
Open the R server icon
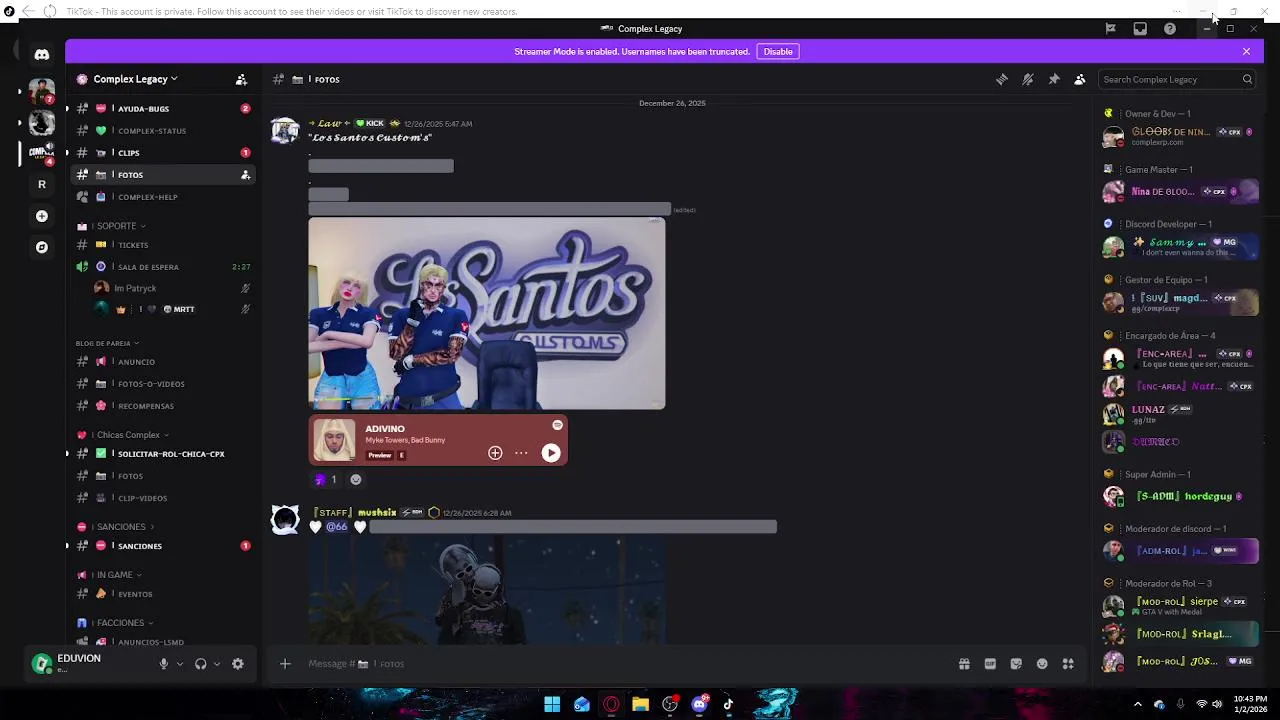pyautogui.click(x=41, y=184)
